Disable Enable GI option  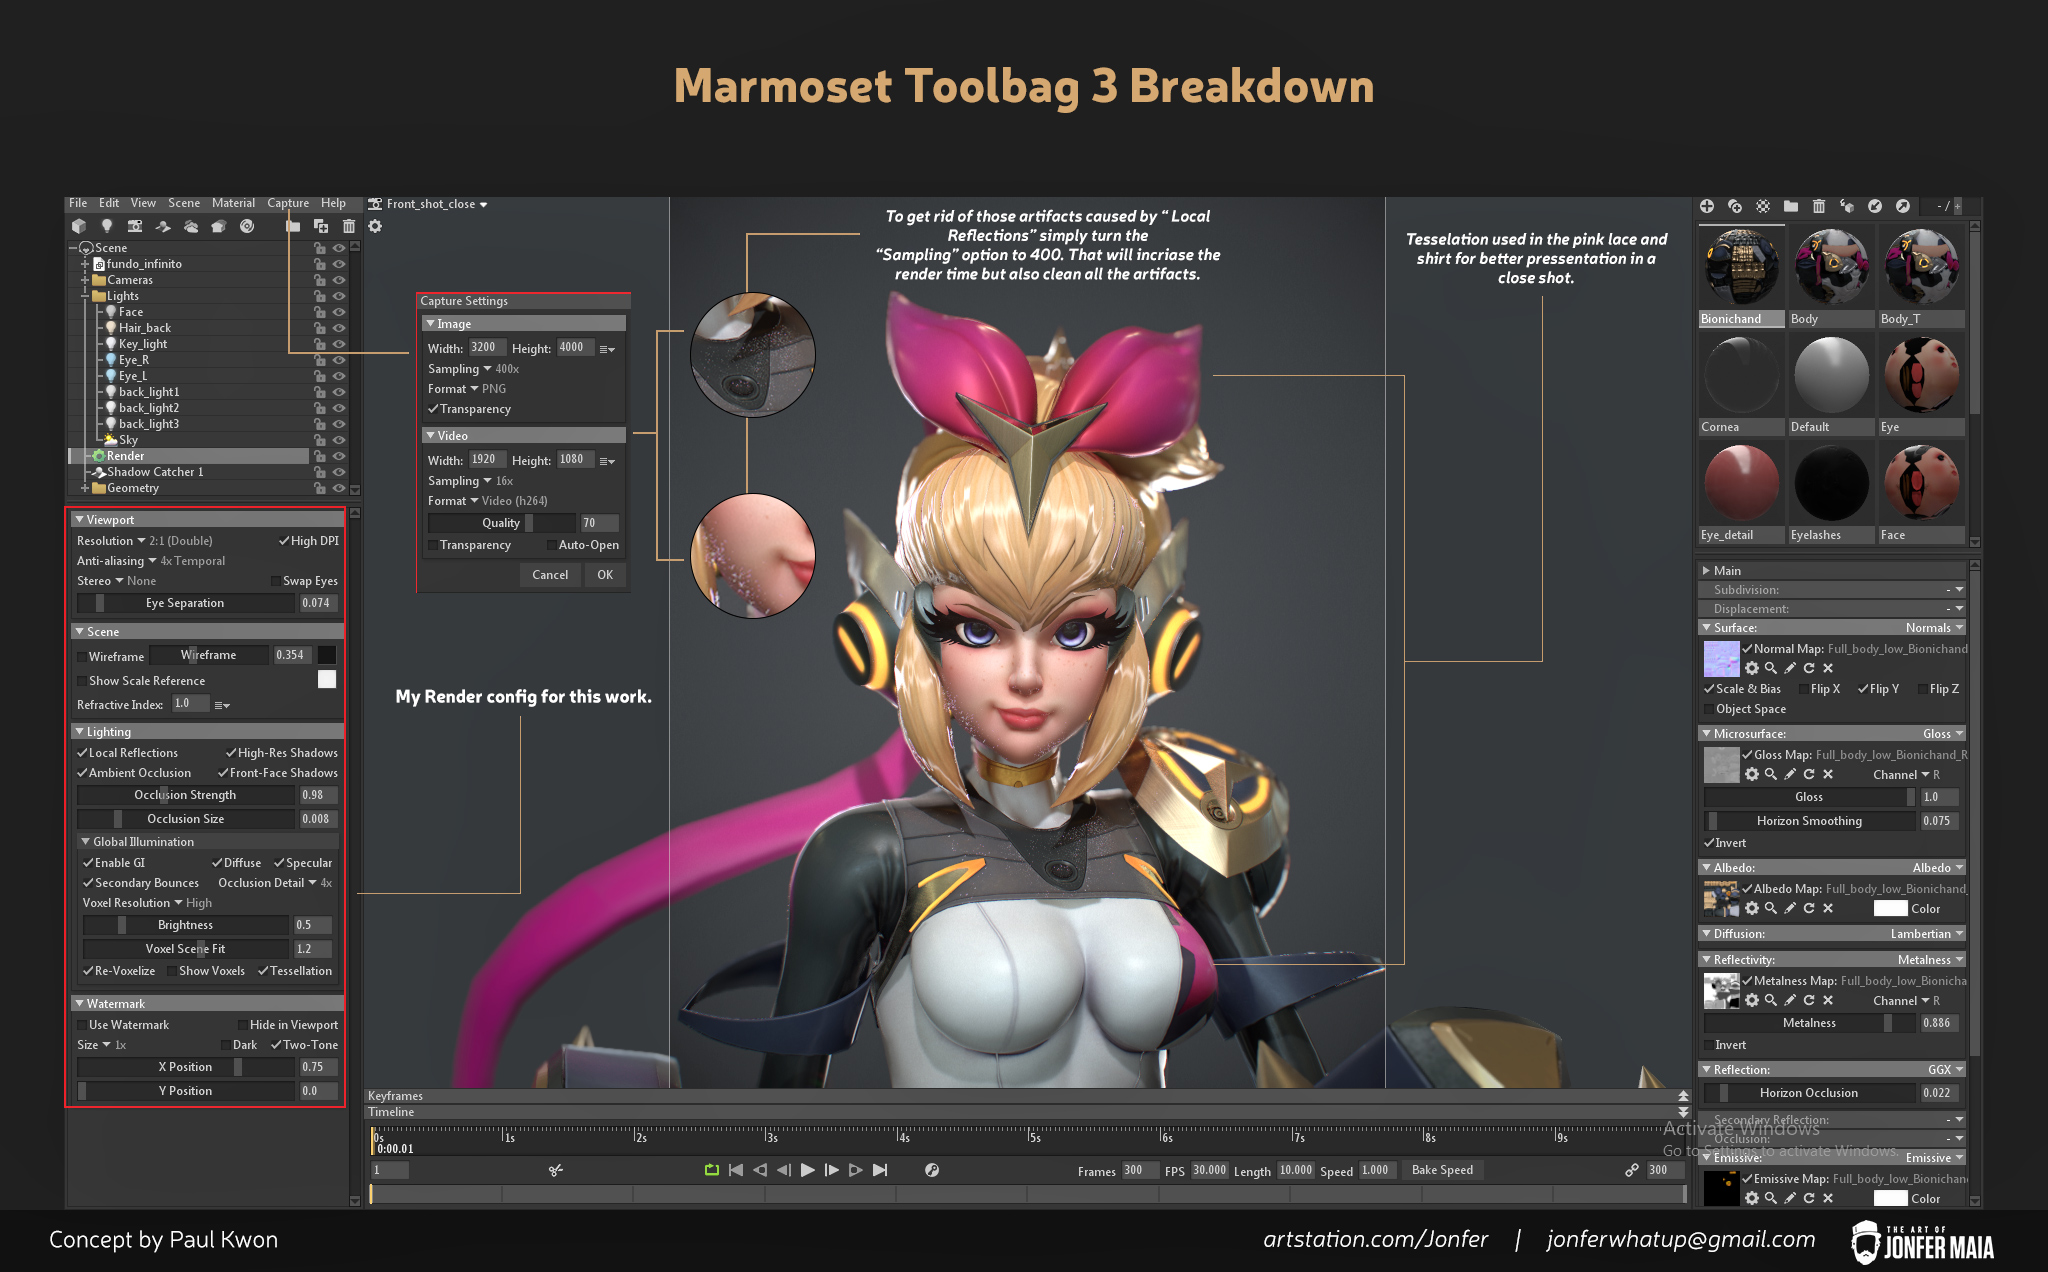[x=88, y=863]
